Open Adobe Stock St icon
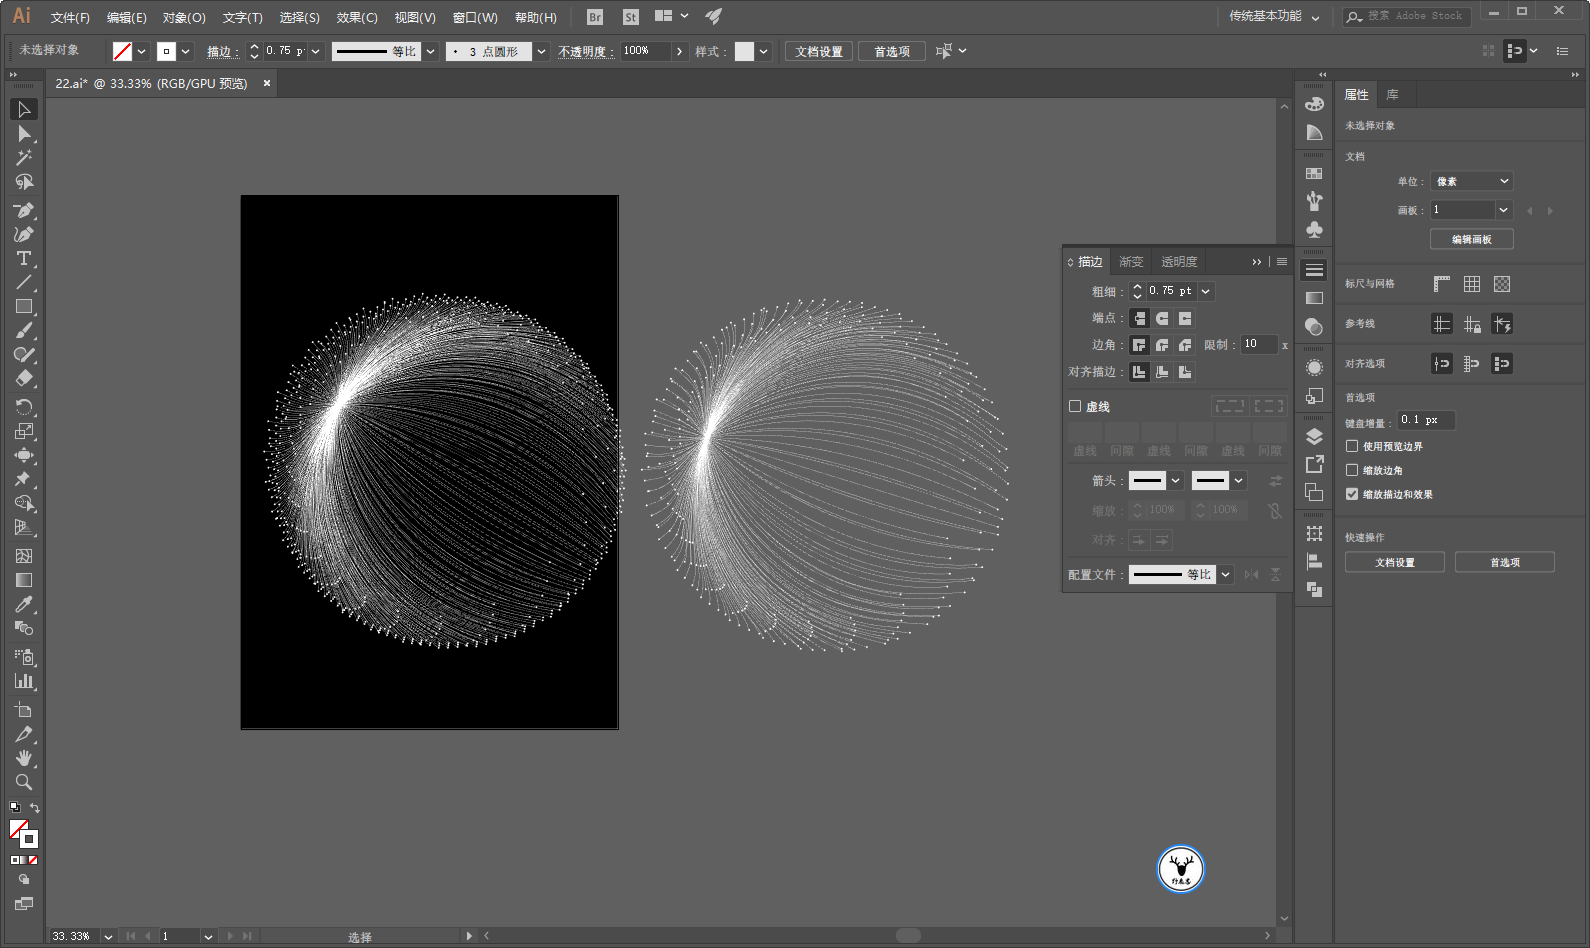Viewport: 1590px width, 948px height. point(630,17)
